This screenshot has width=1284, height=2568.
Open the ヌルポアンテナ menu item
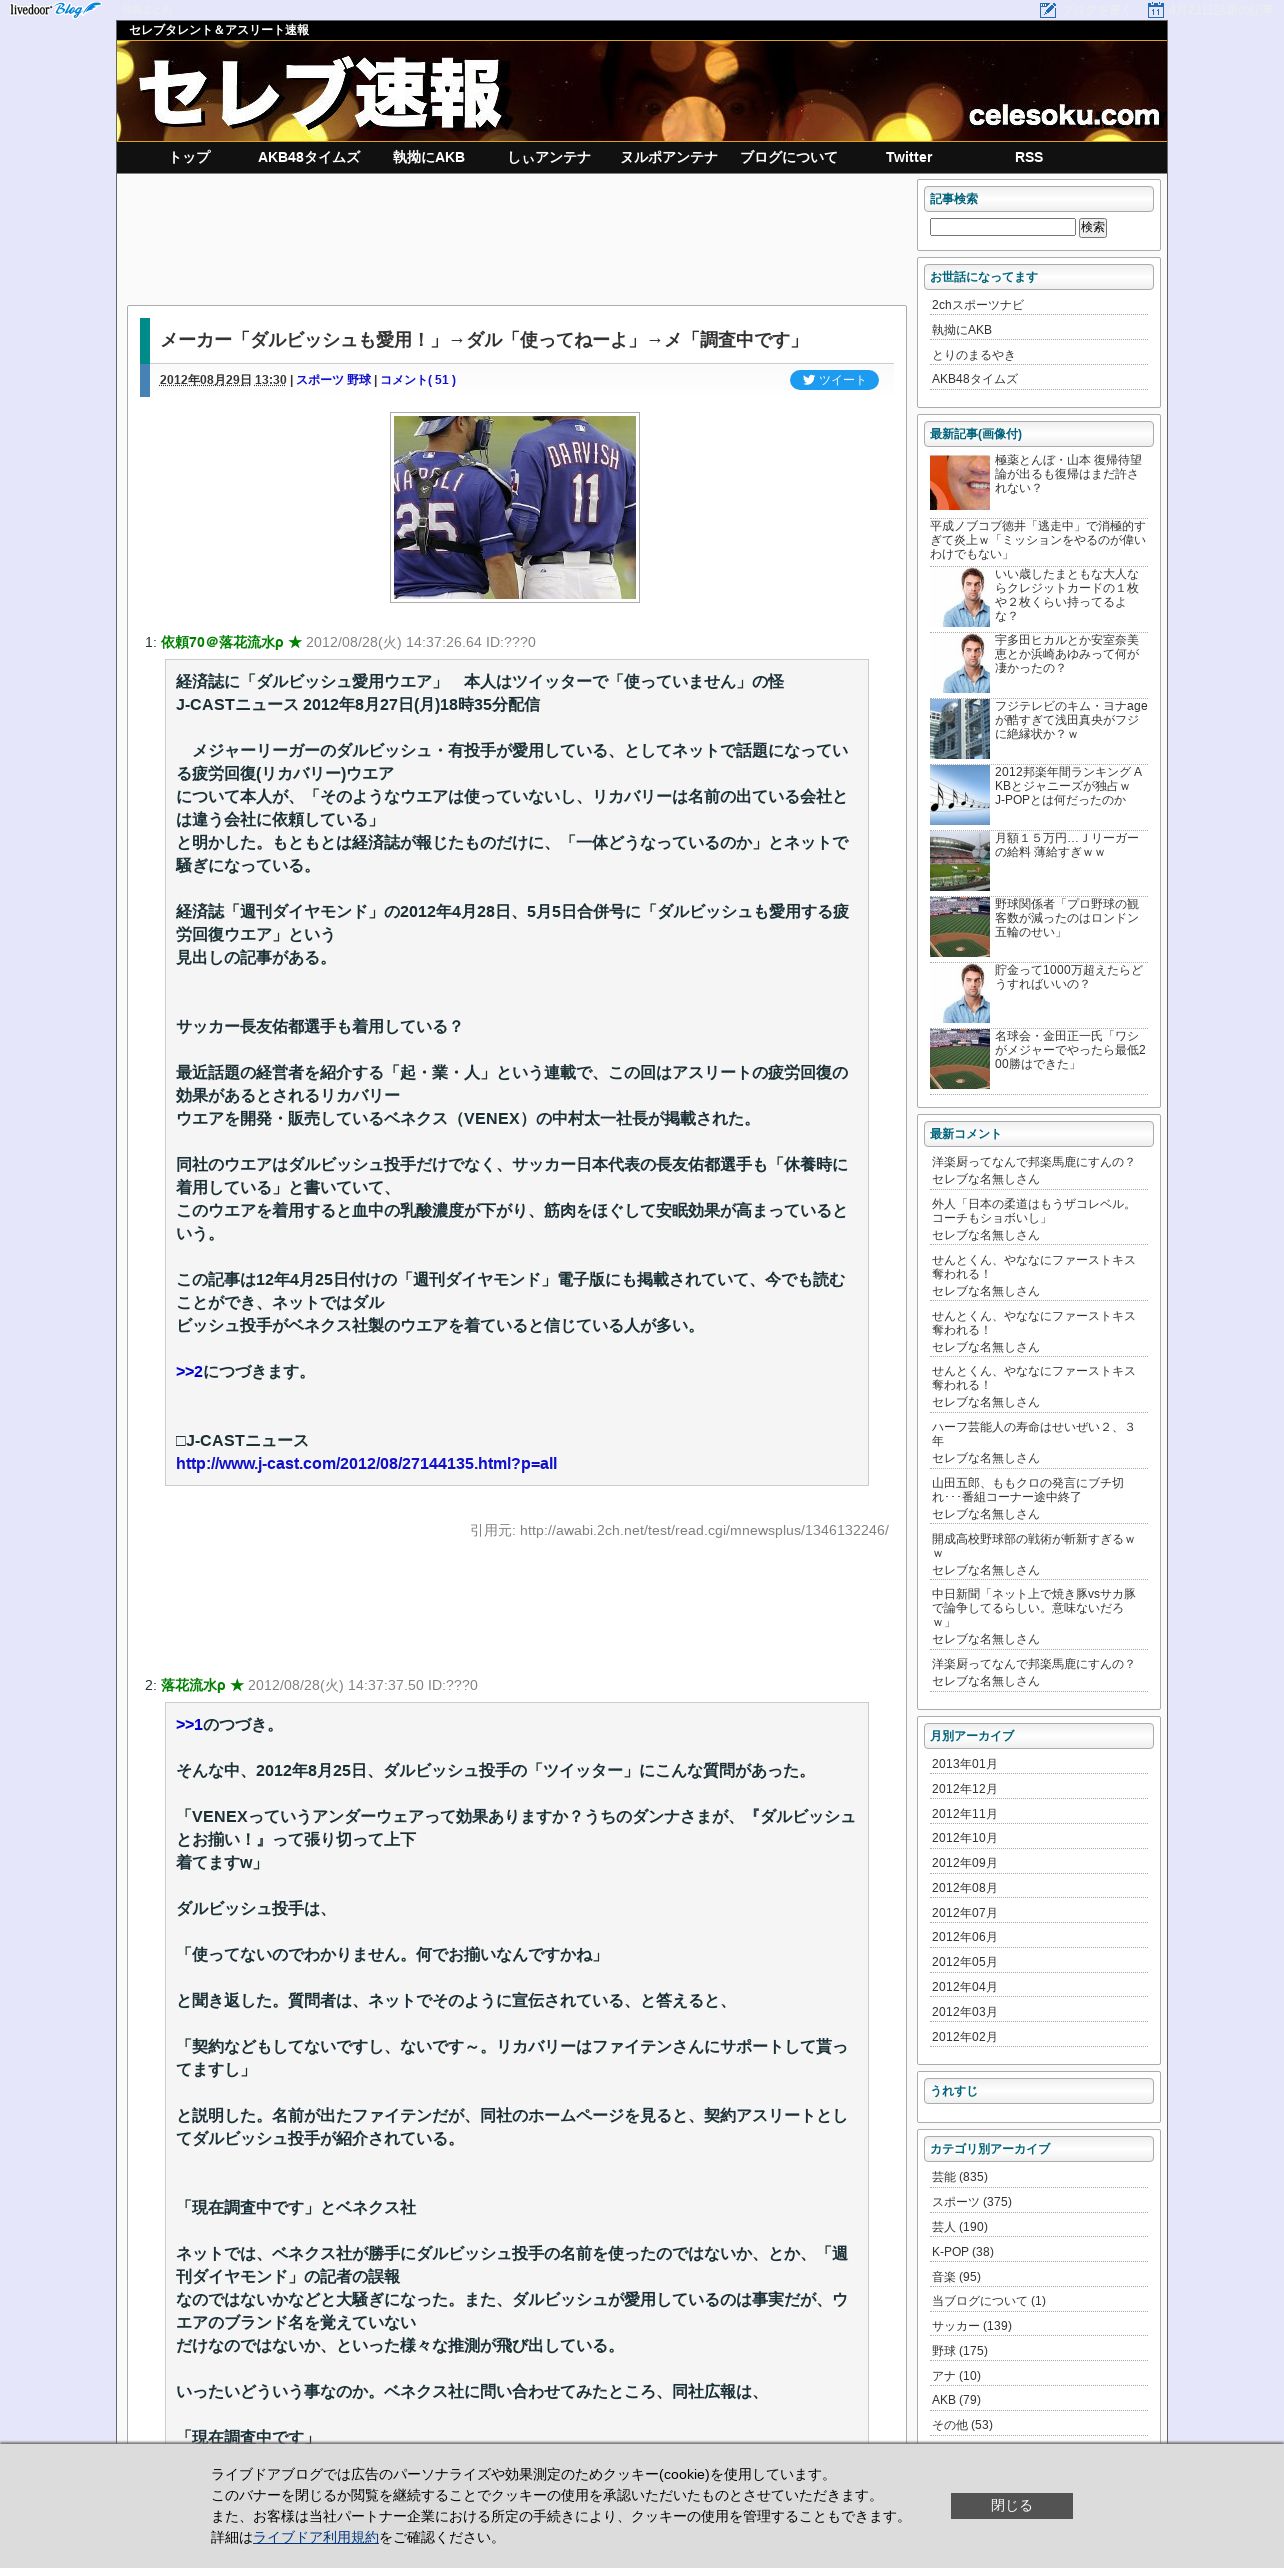669,157
